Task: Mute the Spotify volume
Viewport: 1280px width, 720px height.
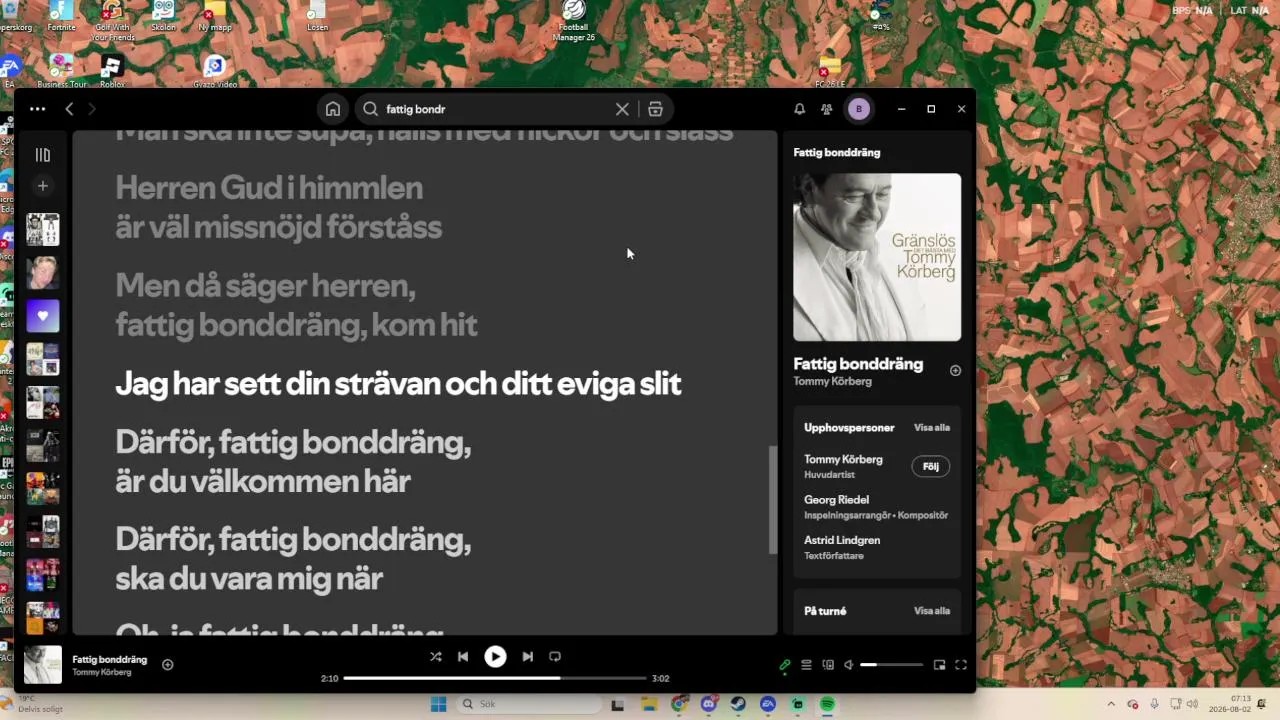Action: [x=848, y=665]
